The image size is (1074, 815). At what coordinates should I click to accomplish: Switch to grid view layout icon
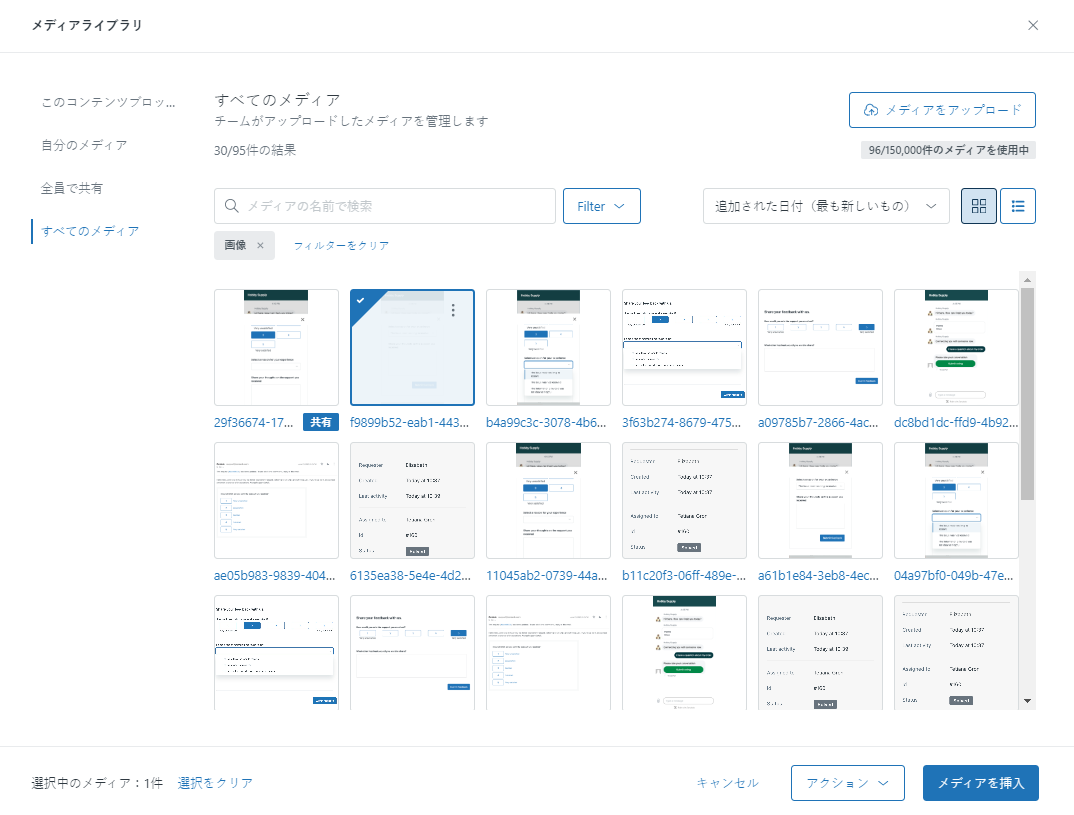(978, 206)
